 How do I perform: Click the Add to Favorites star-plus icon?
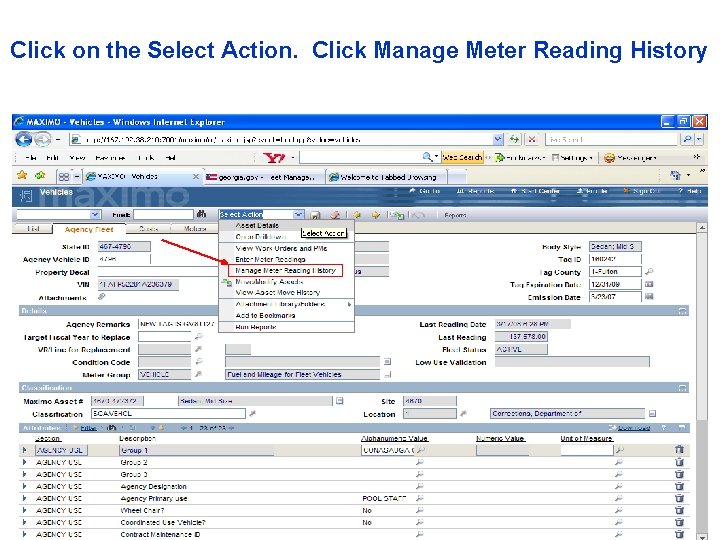tap(41, 175)
